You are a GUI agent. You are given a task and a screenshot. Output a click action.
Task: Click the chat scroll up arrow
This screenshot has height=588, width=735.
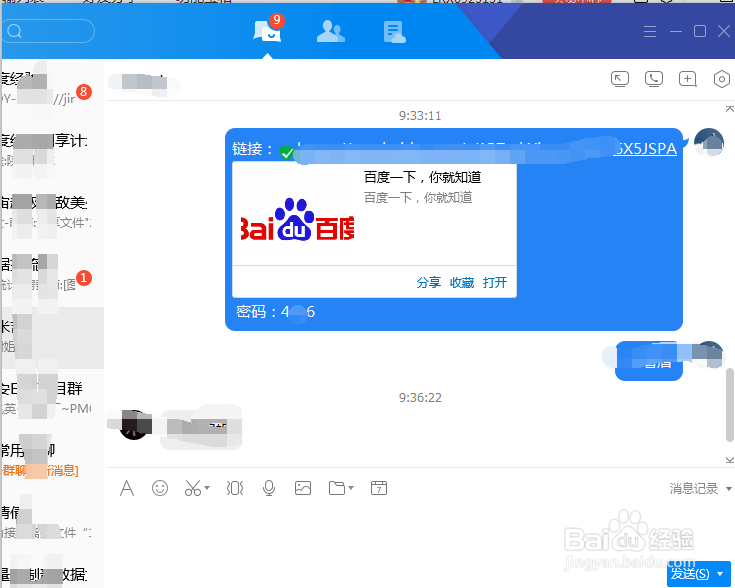729,109
